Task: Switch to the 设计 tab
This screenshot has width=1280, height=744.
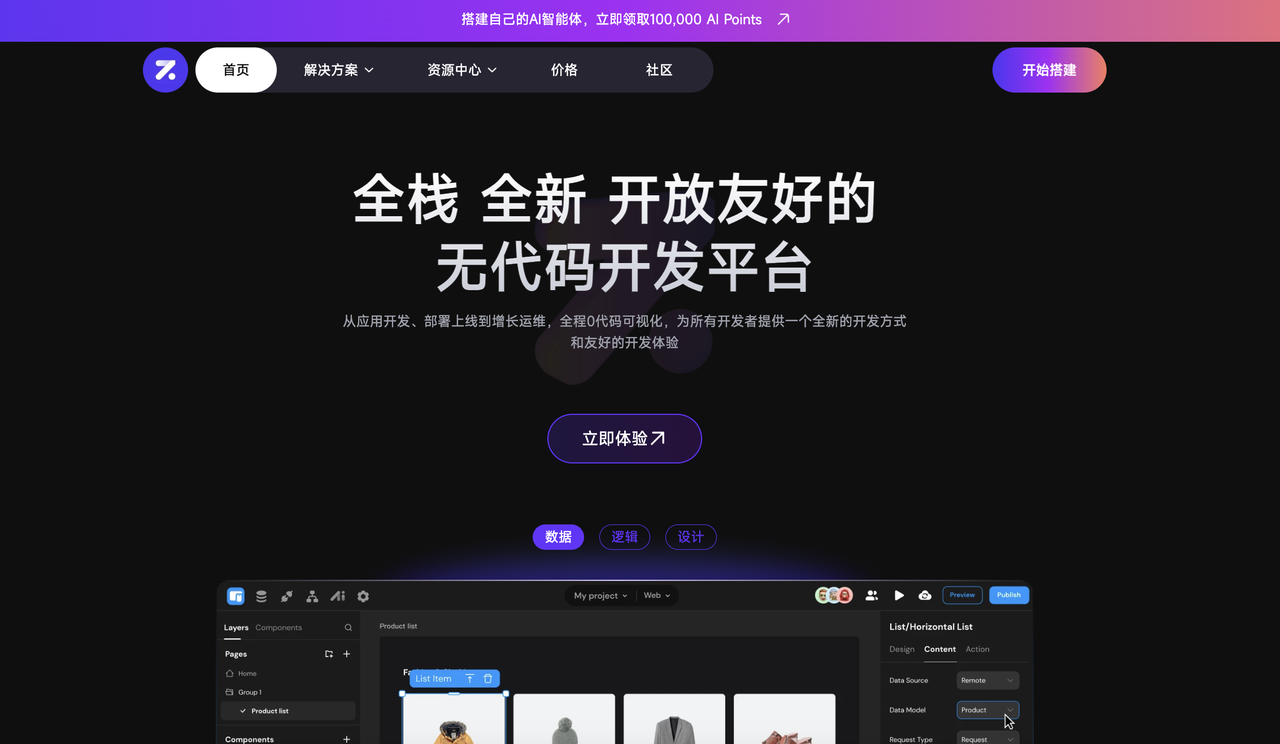Action: [x=691, y=537]
